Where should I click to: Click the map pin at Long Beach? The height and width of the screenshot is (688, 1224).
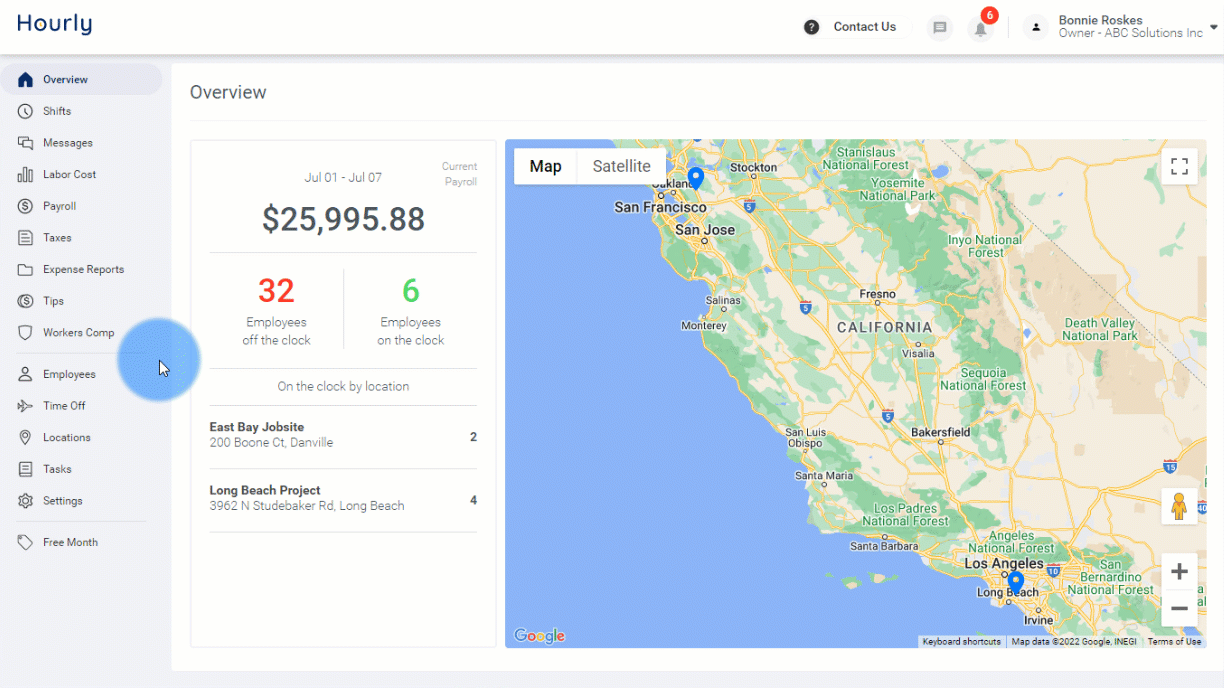click(1015, 583)
